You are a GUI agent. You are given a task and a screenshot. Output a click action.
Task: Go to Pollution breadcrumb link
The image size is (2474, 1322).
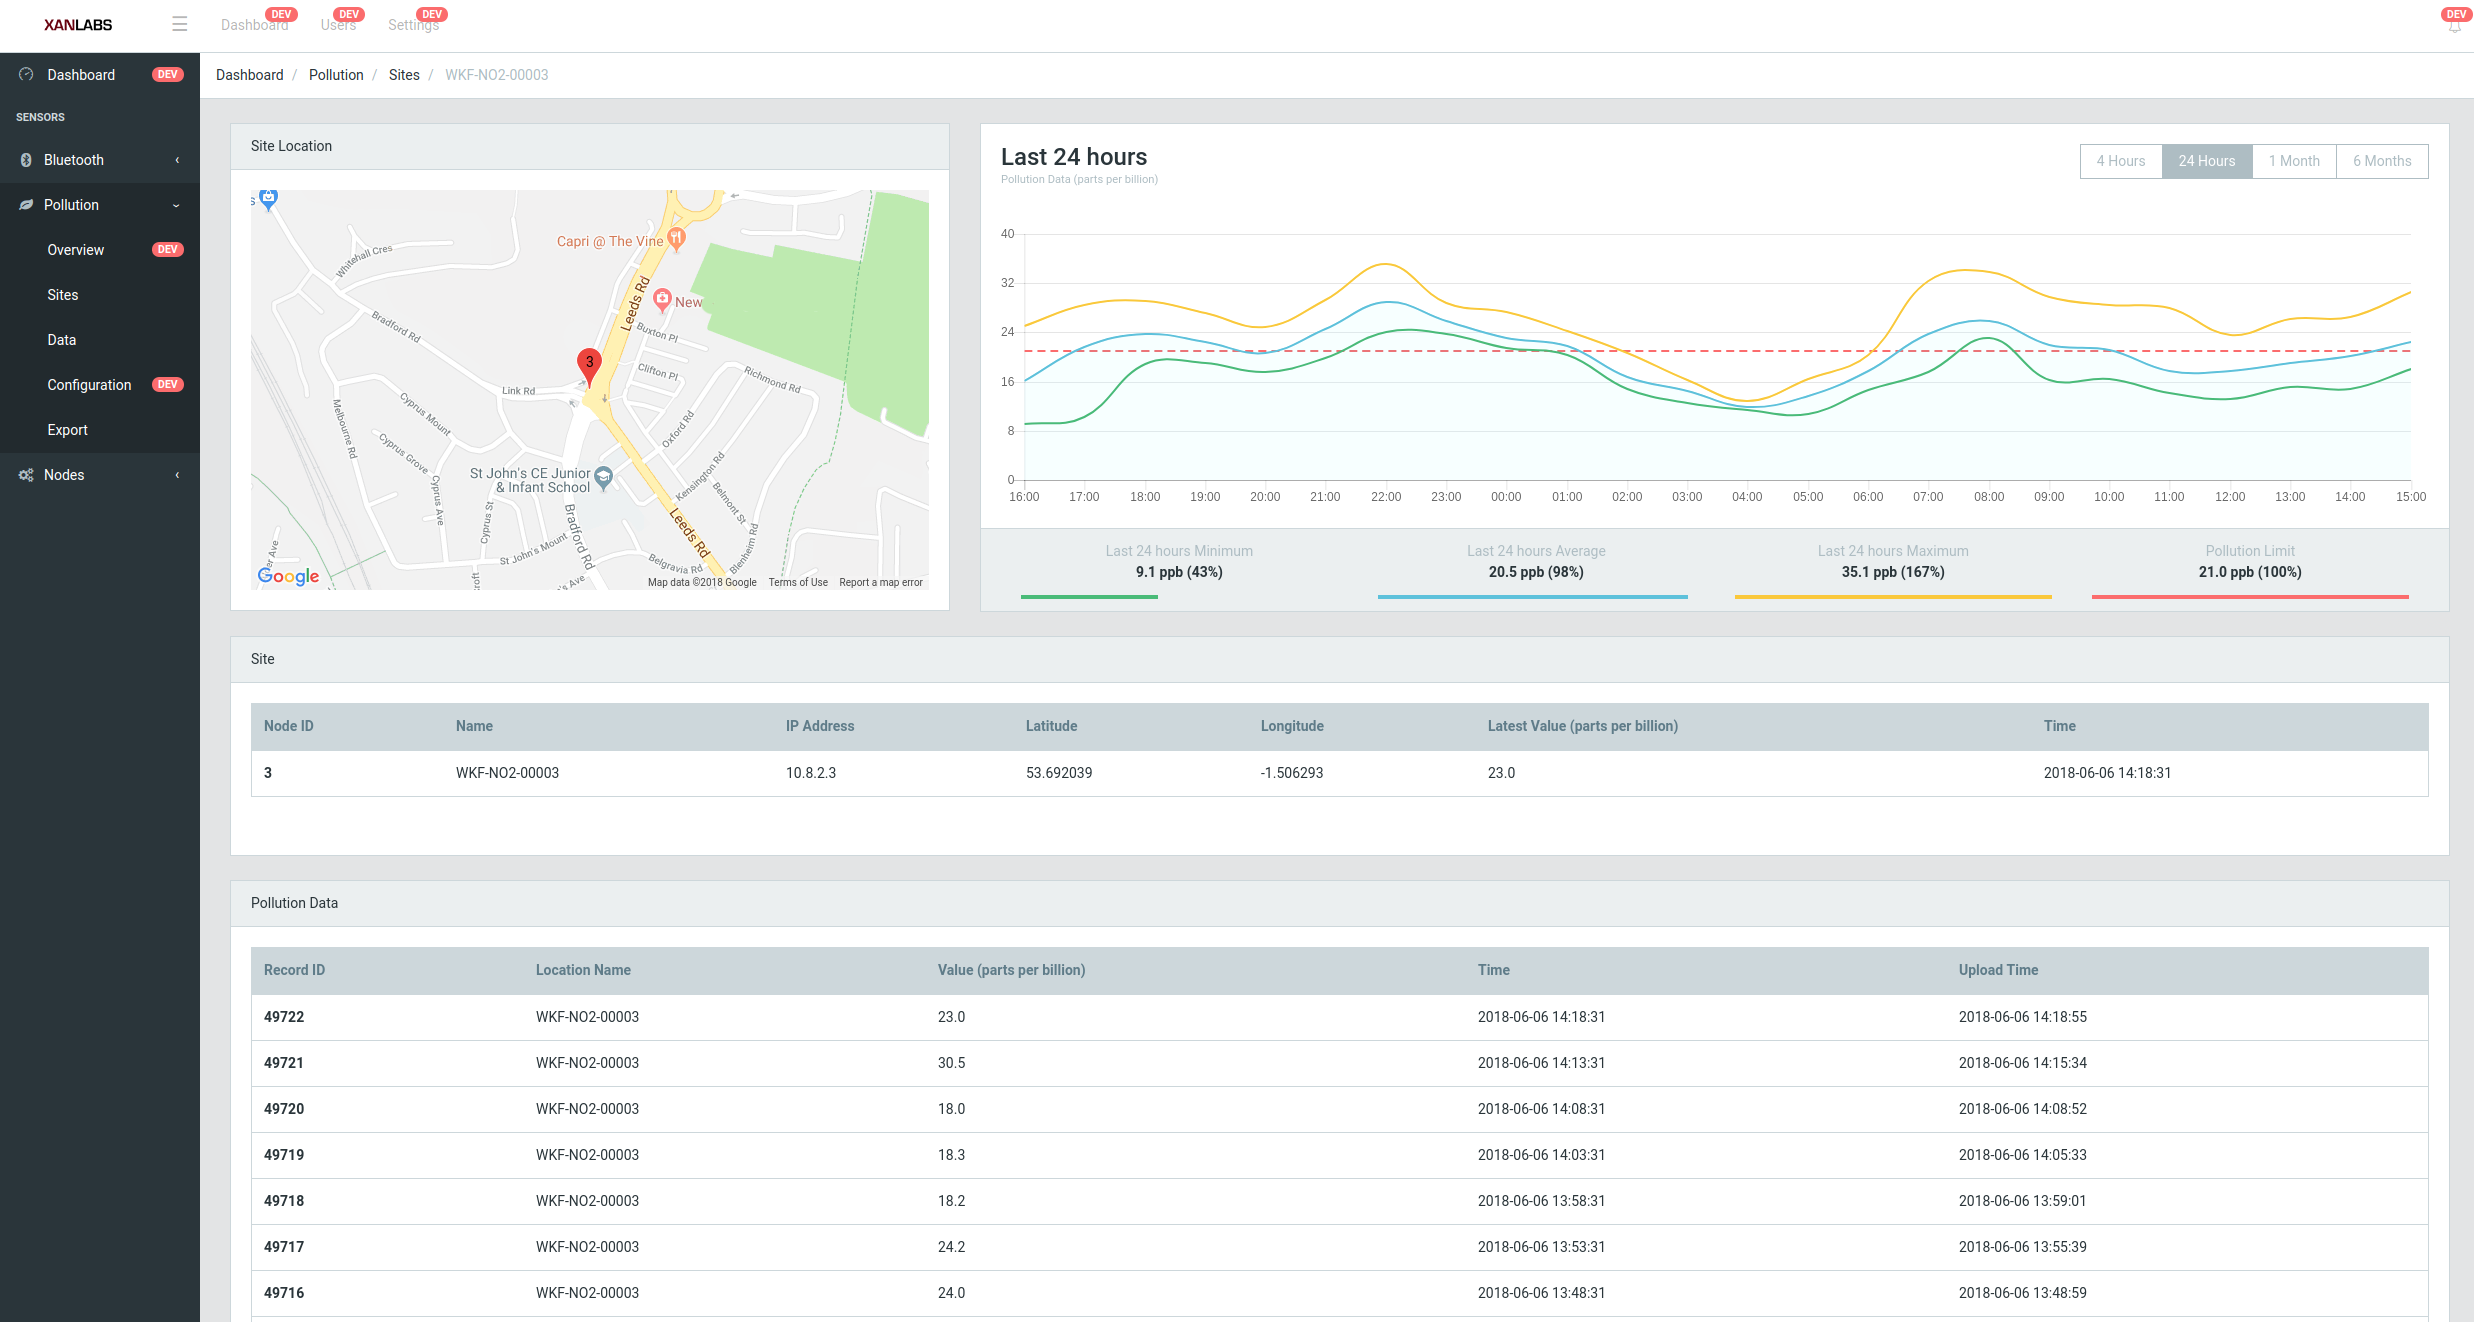[336, 75]
